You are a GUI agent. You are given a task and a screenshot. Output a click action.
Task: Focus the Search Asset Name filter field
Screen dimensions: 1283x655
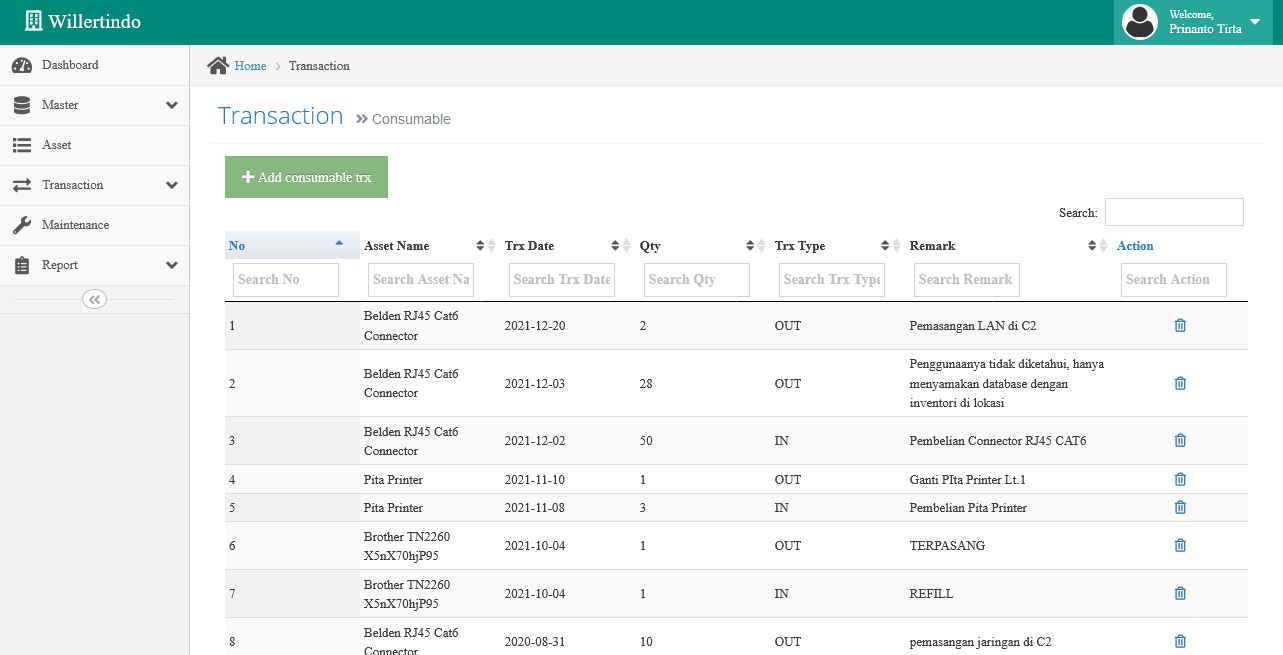[x=420, y=280]
